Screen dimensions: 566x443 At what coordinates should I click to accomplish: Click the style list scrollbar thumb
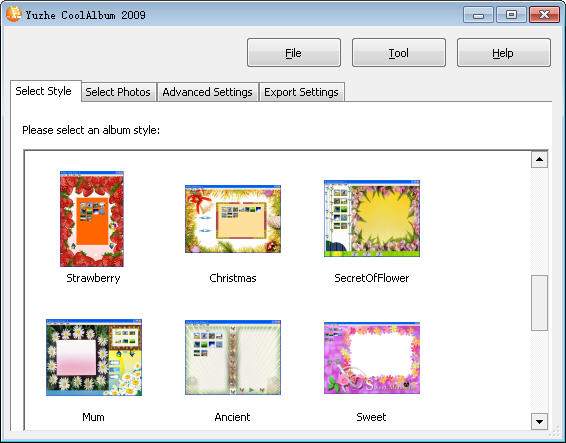tap(539, 303)
